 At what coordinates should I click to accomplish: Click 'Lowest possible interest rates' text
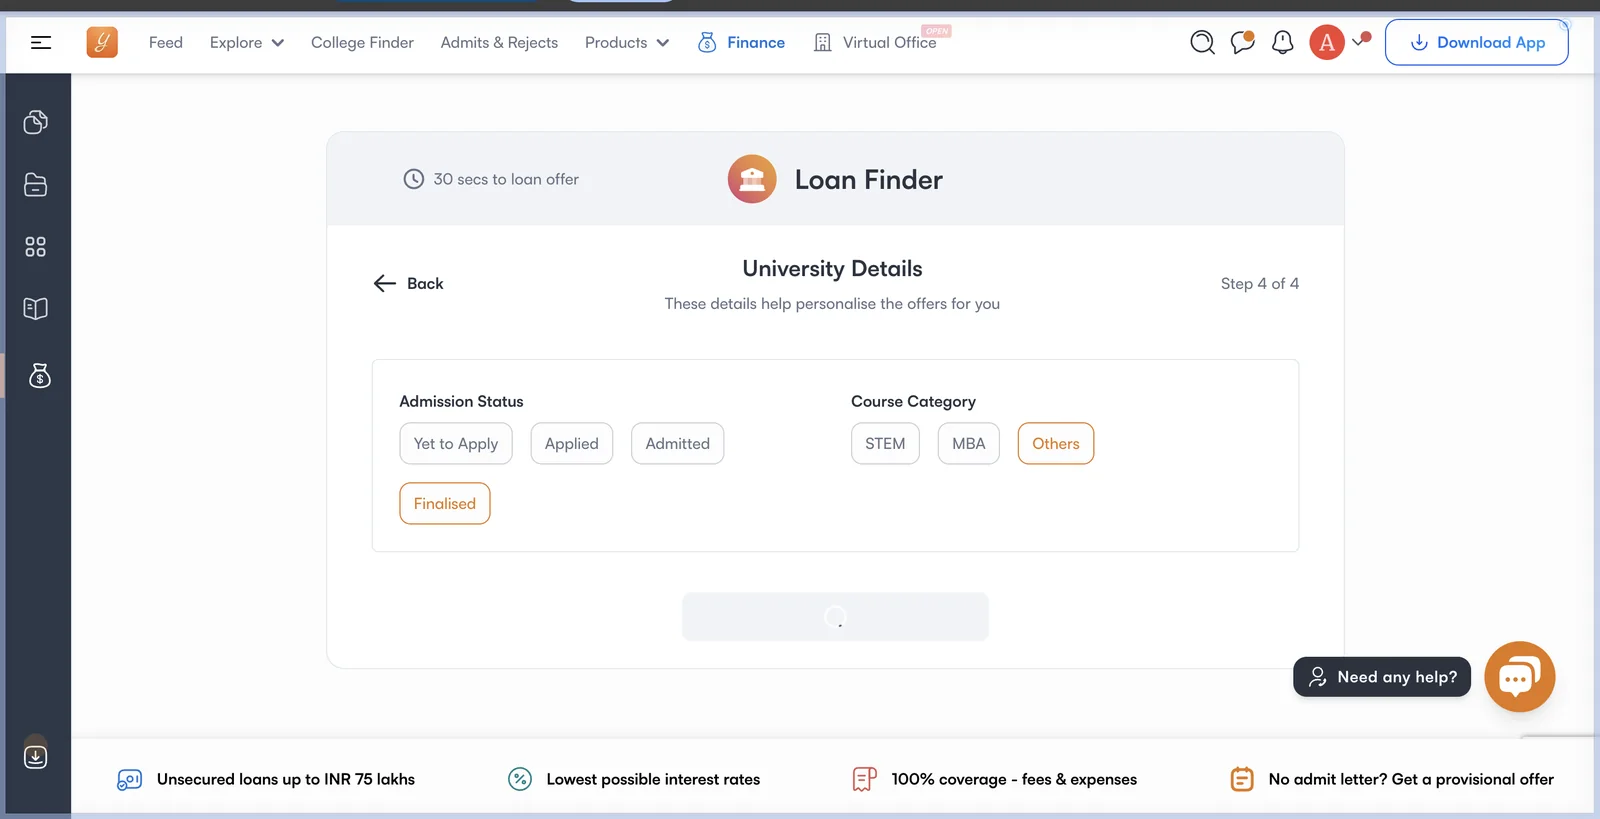pyautogui.click(x=653, y=779)
